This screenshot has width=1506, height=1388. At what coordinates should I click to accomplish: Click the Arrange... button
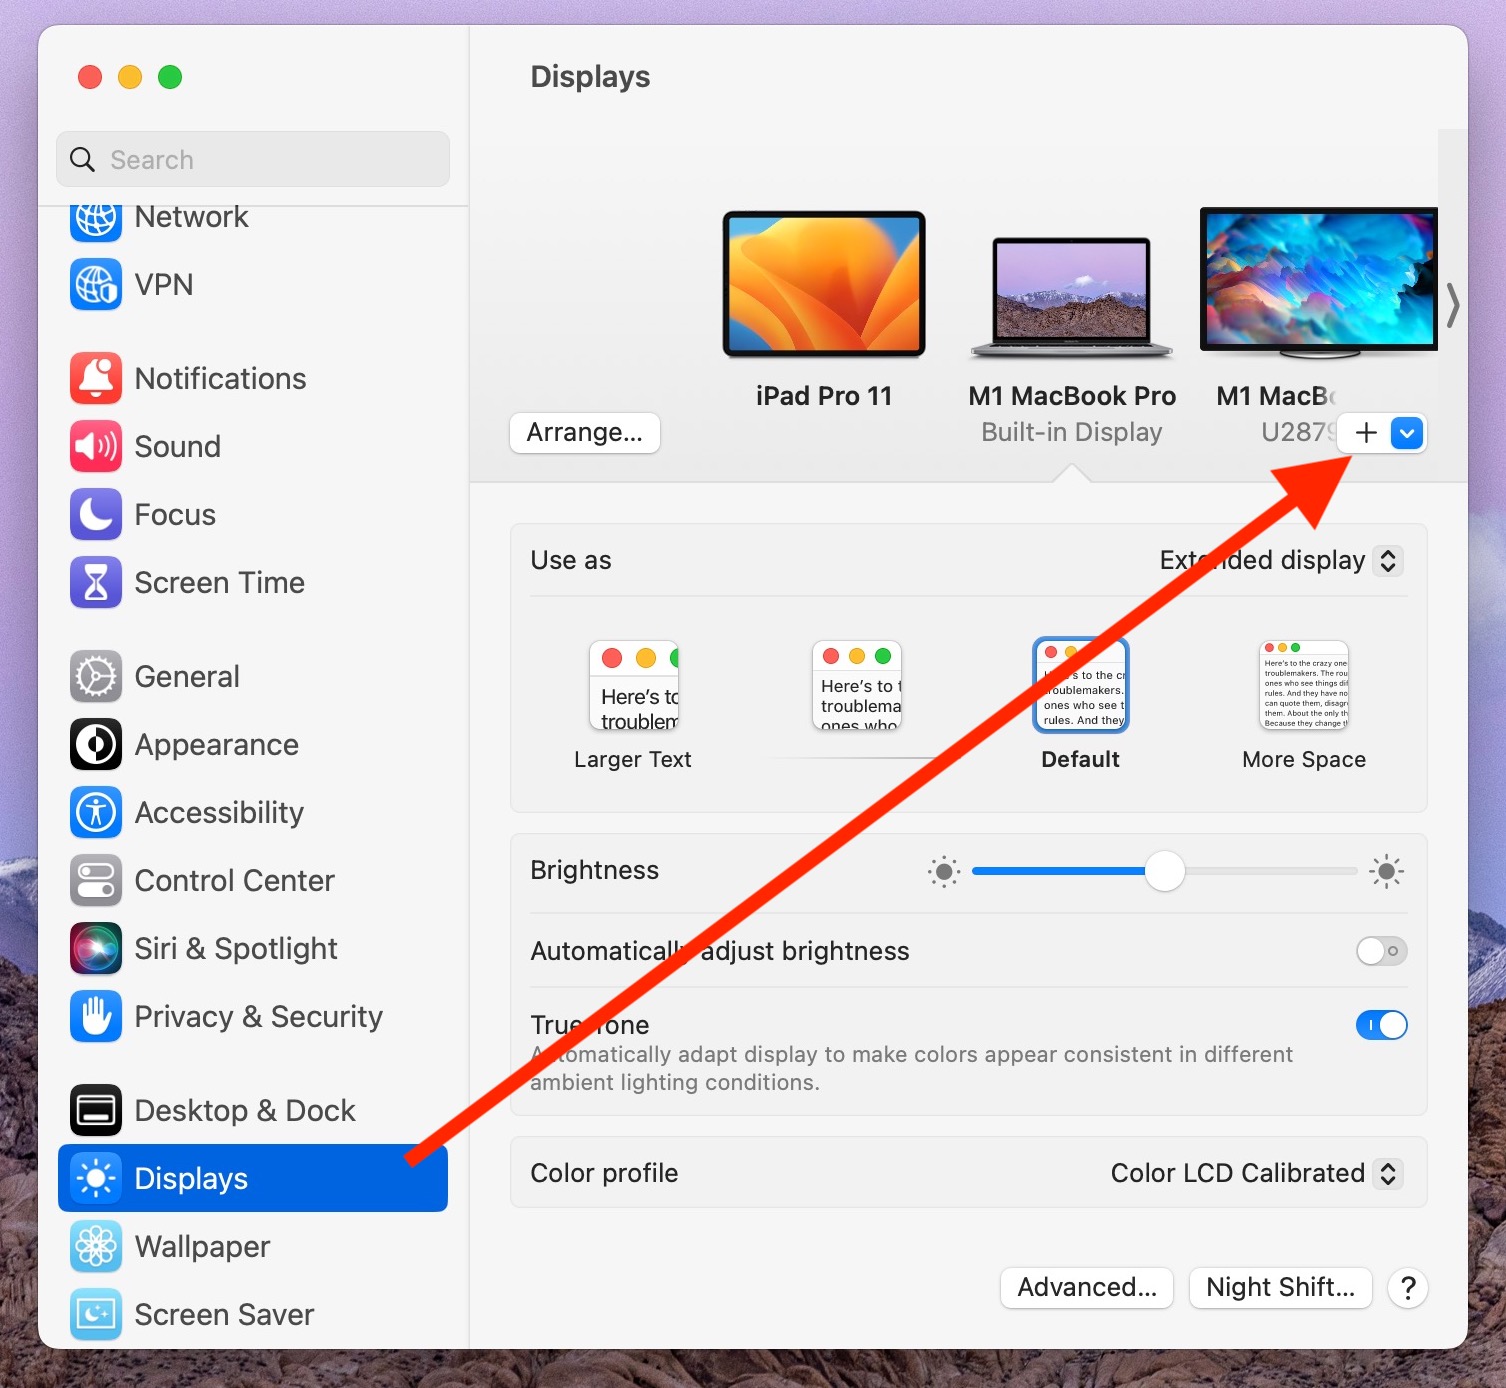(585, 433)
